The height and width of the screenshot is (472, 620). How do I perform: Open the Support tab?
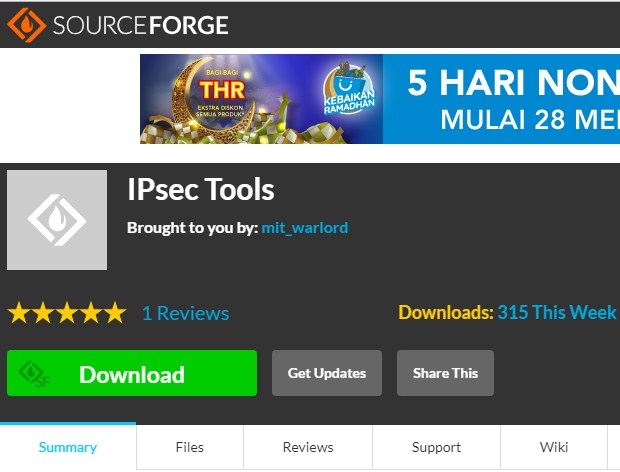(x=437, y=447)
